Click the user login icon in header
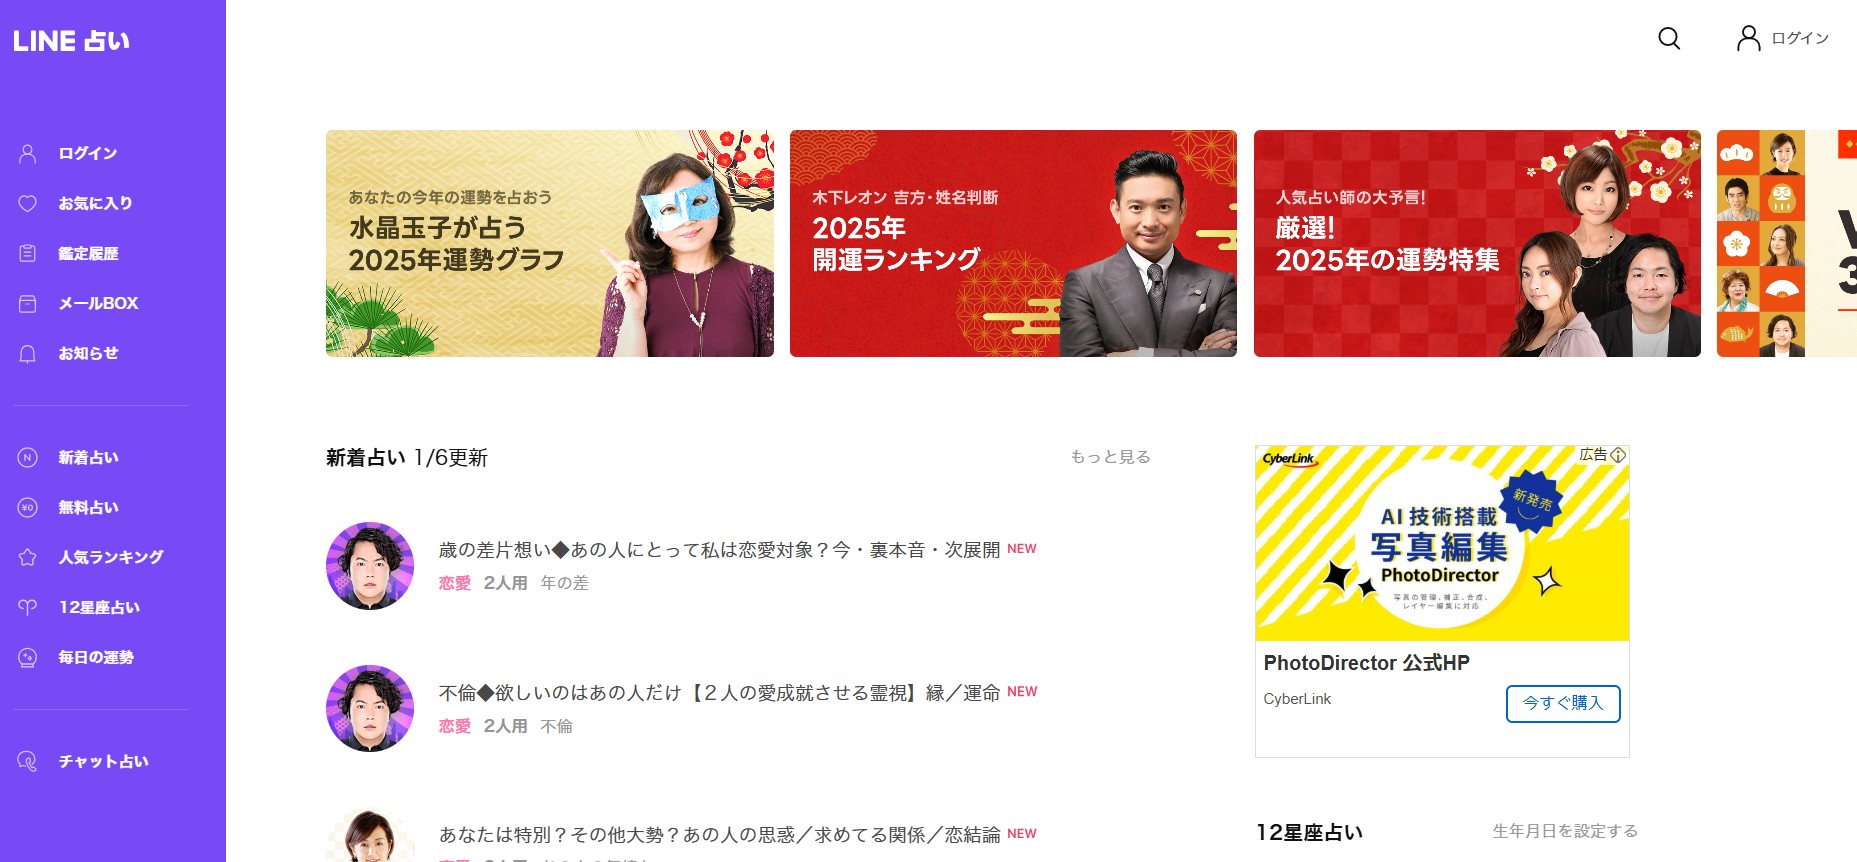 1748,39
